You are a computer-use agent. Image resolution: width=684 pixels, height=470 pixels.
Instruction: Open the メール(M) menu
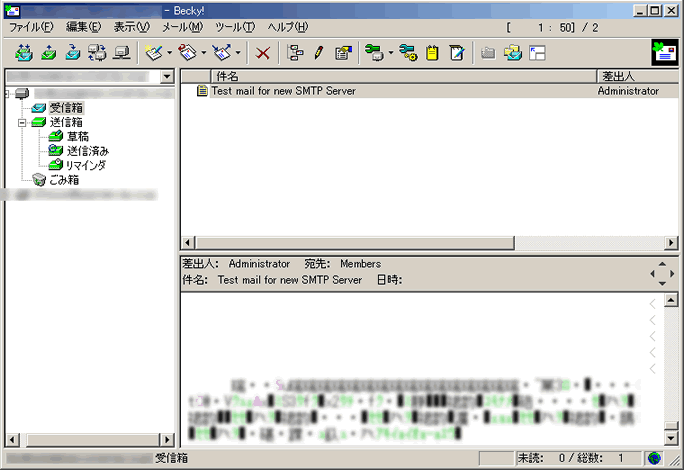click(x=182, y=27)
